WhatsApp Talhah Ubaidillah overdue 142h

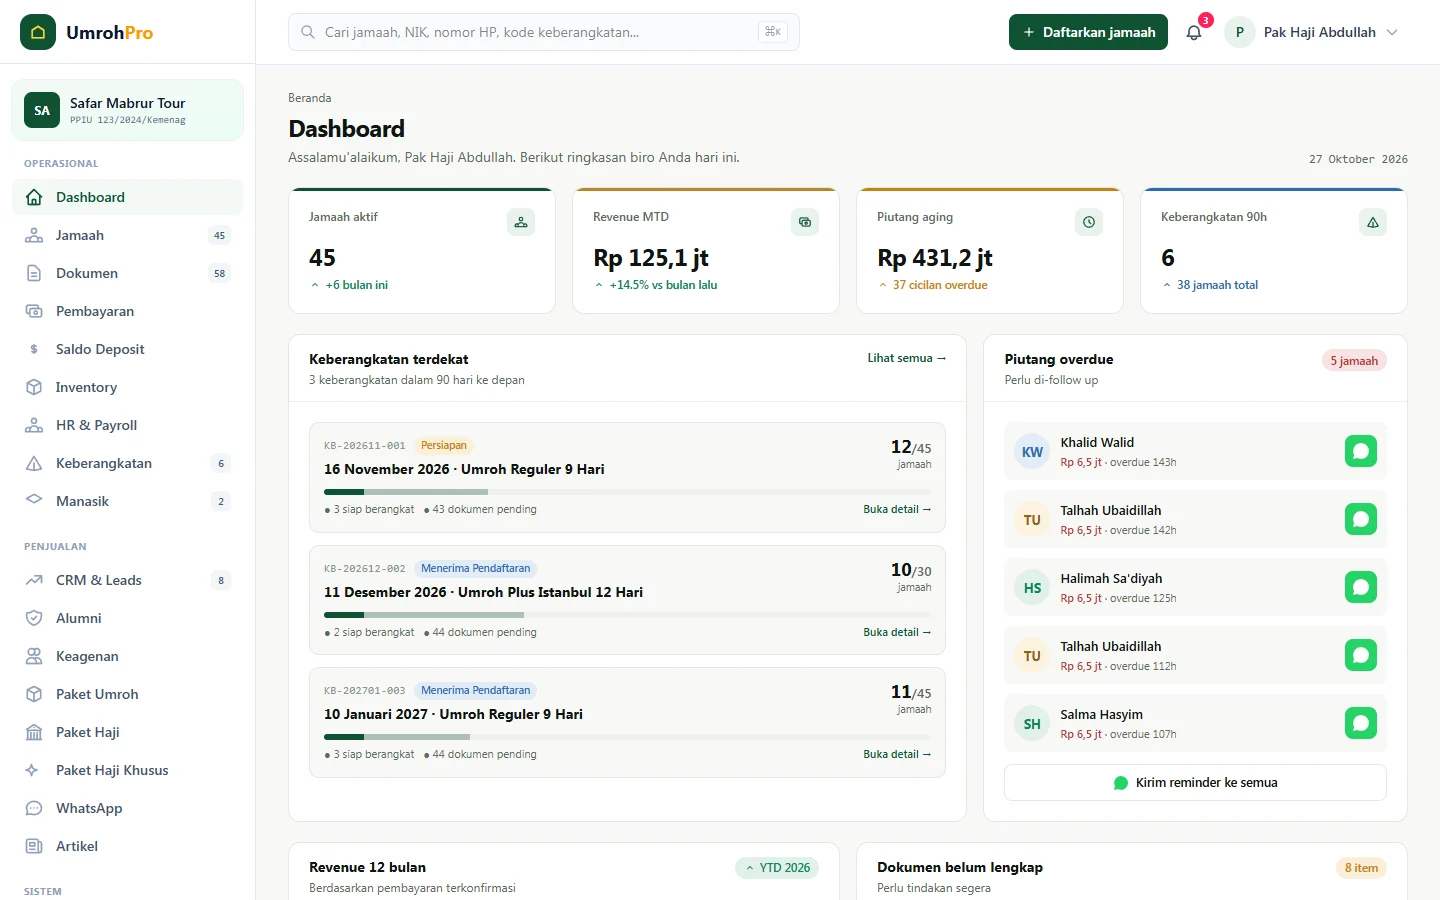1361,519
